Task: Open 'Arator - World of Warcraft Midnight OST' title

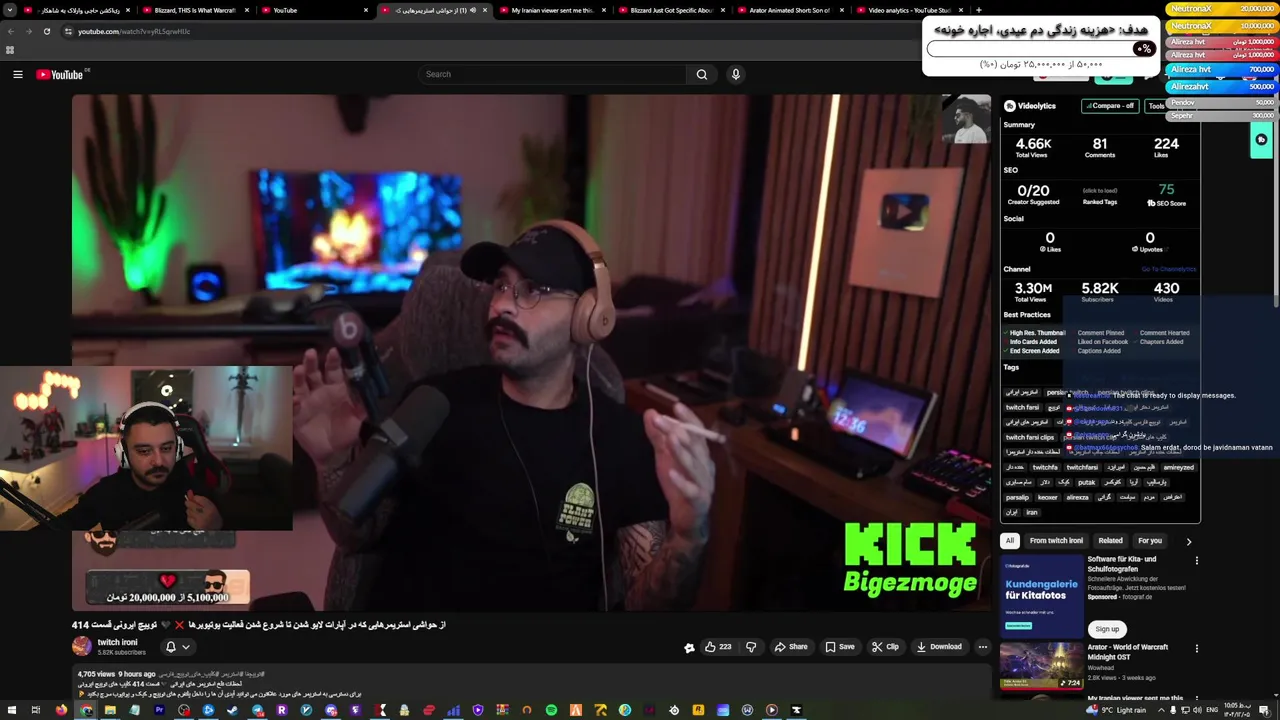Action: tap(1128, 652)
